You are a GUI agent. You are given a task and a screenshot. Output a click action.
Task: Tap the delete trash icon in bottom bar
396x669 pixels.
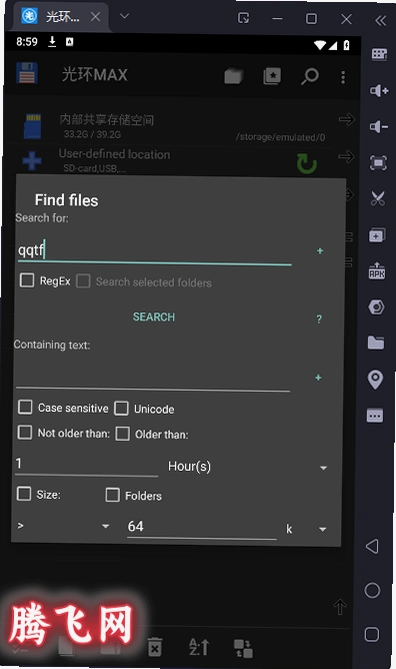click(x=154, y=647)
